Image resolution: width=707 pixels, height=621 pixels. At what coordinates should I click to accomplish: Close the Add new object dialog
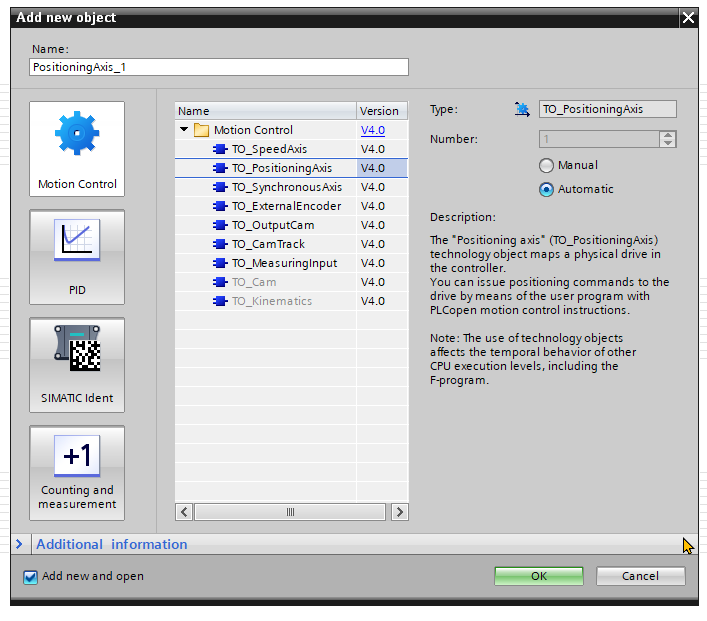pyautogui.click(x=688, y=18)
